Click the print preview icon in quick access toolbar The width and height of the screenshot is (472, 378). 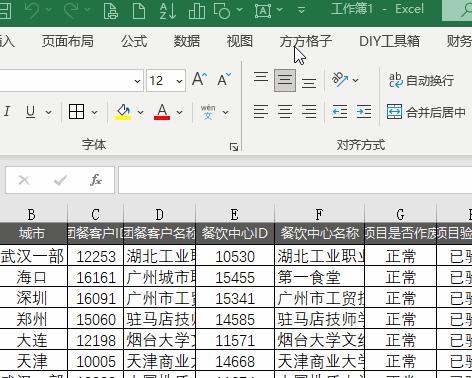tap(111, 10)
